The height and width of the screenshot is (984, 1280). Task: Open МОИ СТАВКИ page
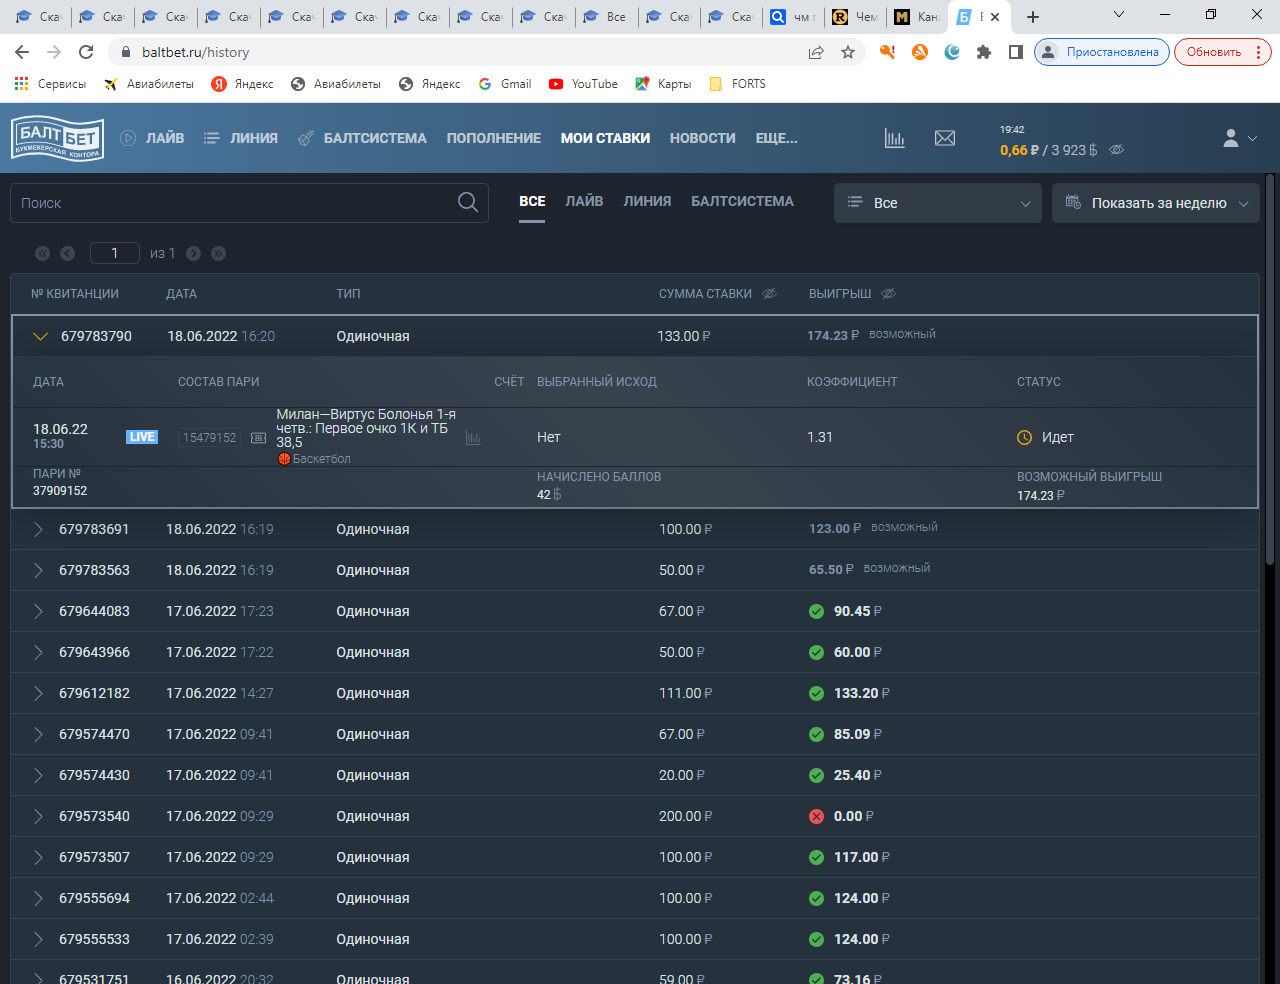(x=605, y=138)
